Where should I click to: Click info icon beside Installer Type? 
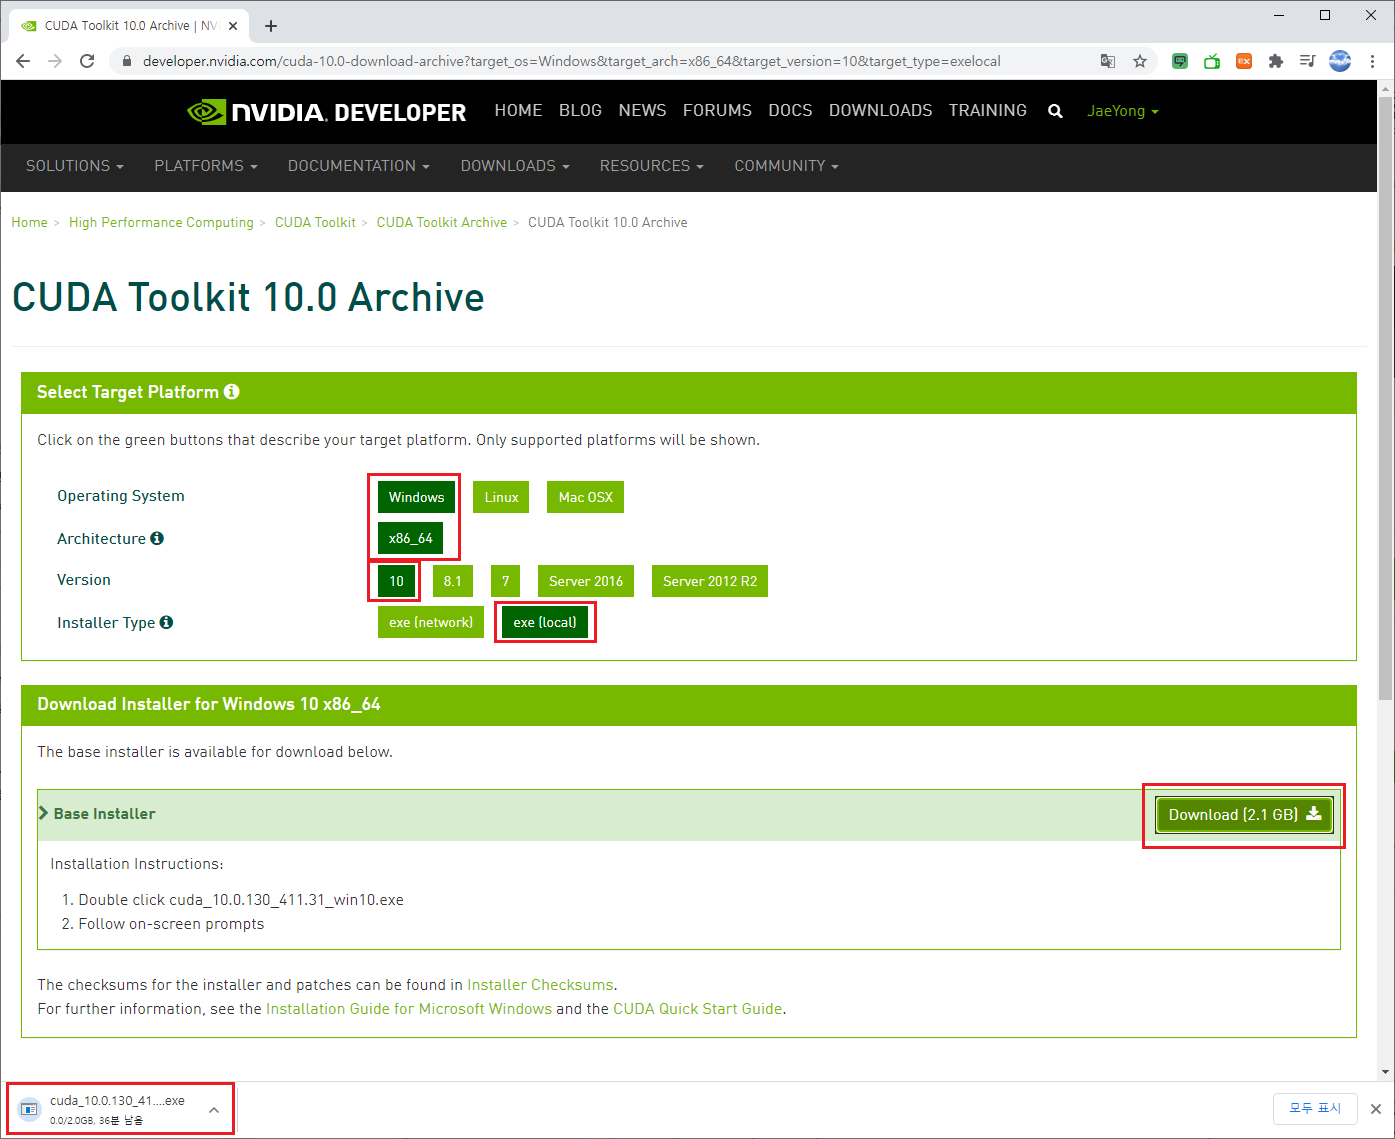[167, 622]
